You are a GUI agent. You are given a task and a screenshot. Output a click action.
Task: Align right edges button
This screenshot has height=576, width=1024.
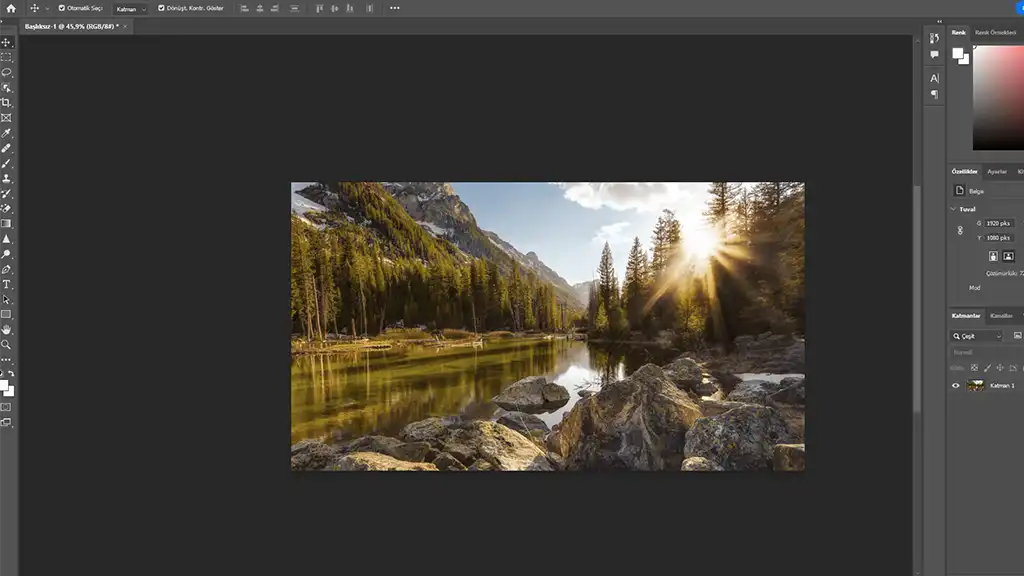click(275, 8)
